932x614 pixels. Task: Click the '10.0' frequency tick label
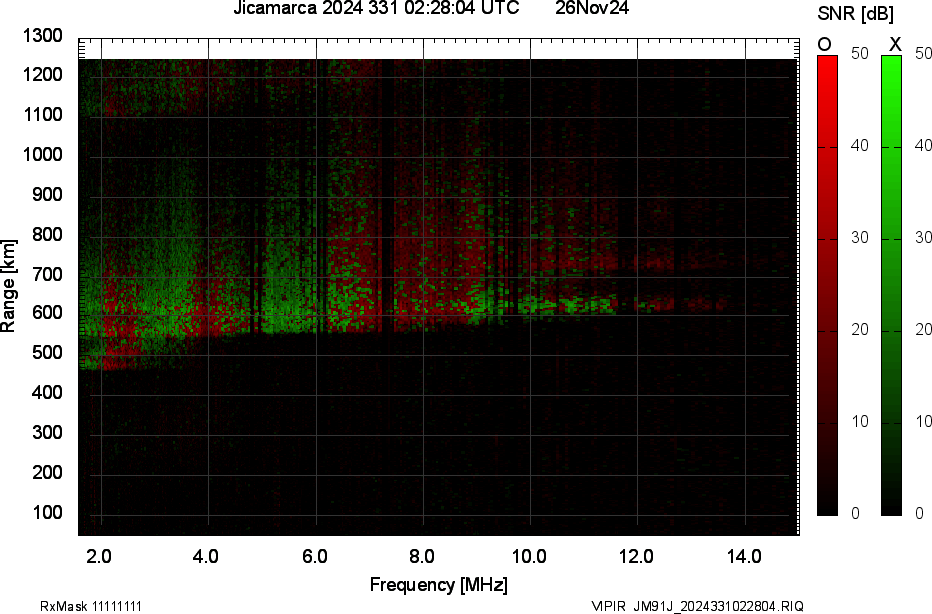(529, 556)
